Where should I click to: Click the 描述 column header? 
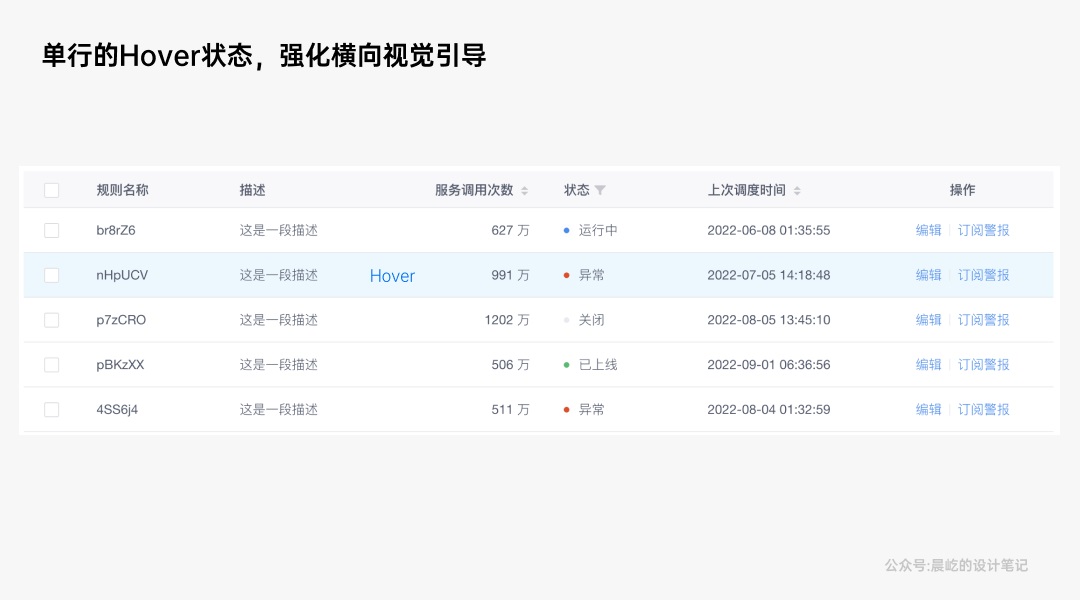[252, 190]
